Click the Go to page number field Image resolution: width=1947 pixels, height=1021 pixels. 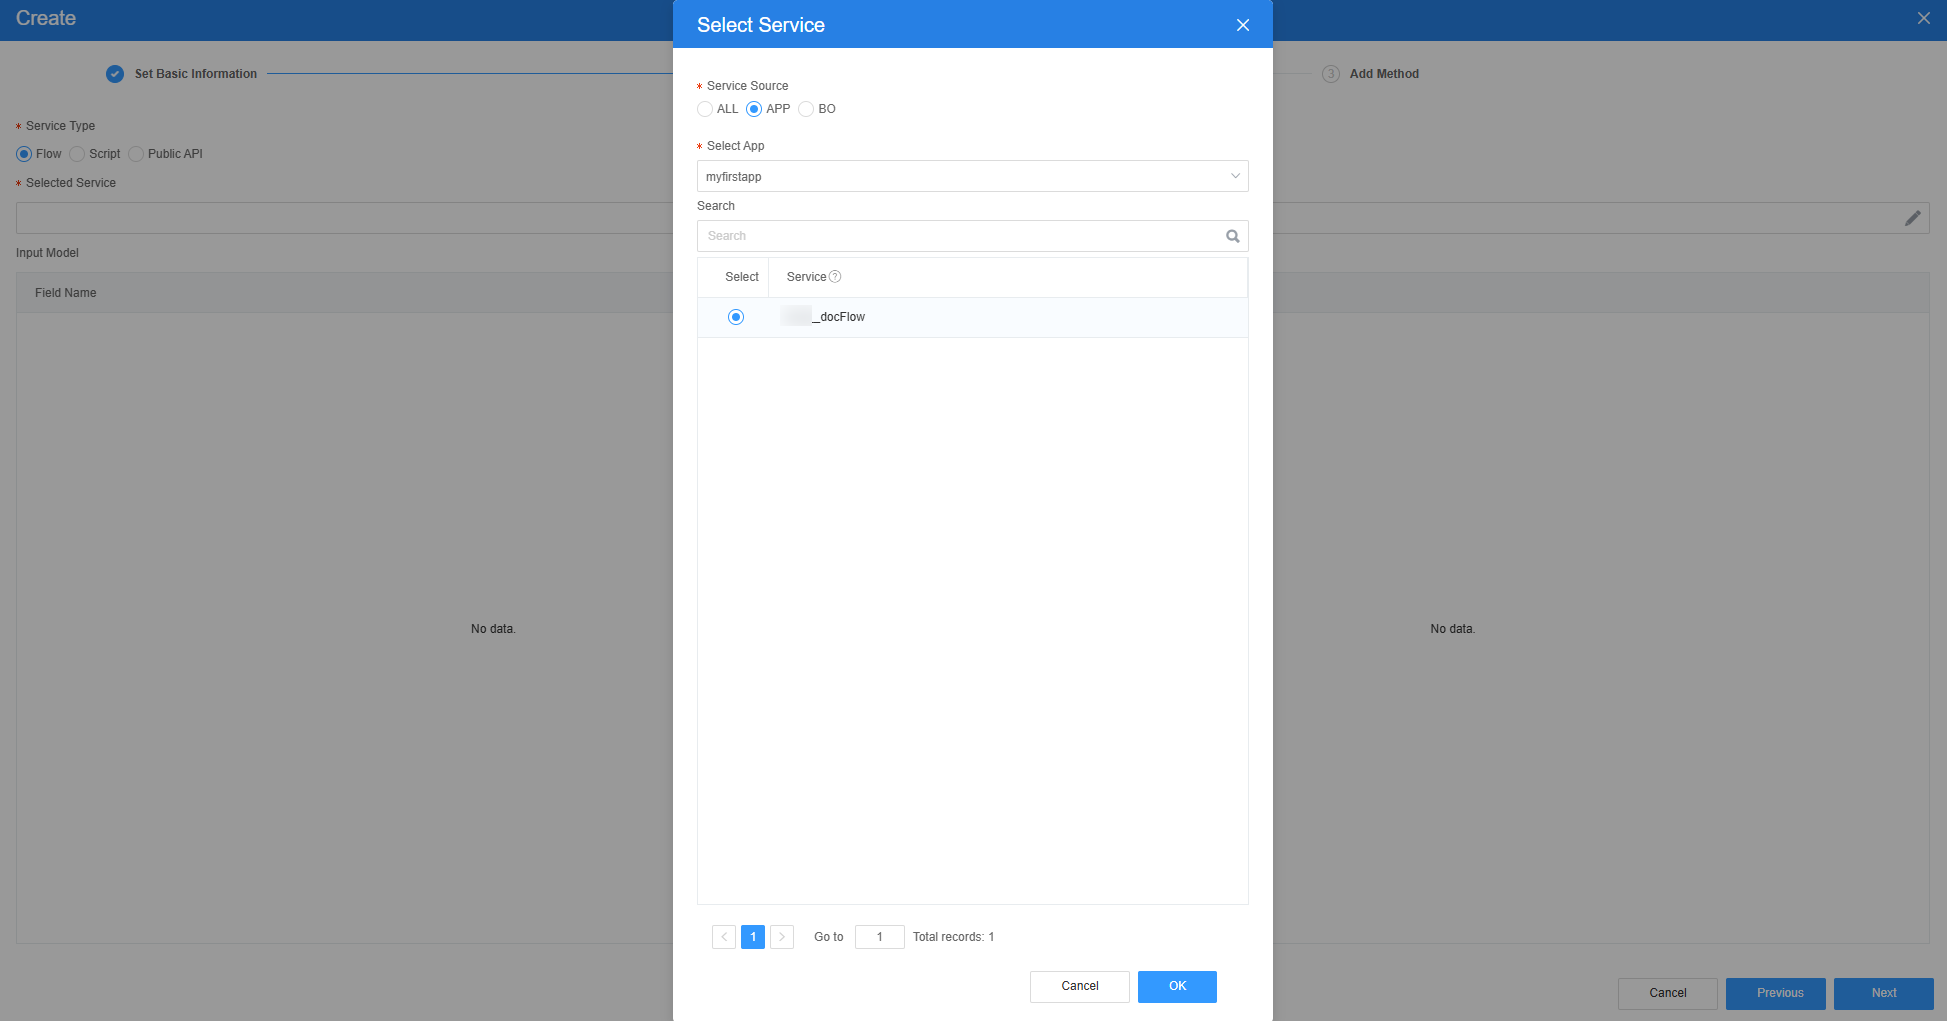(880, 937)
